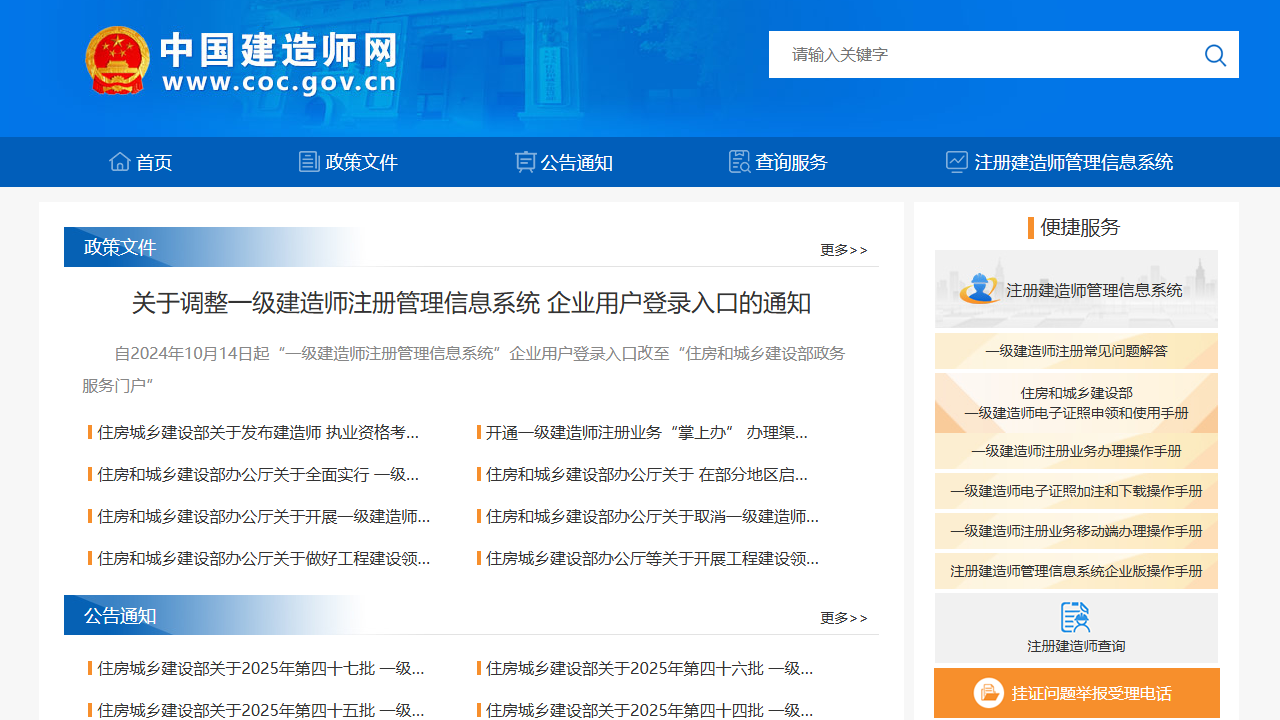
Task: Click the magnifier icon to search
Action: (1215, 55)
